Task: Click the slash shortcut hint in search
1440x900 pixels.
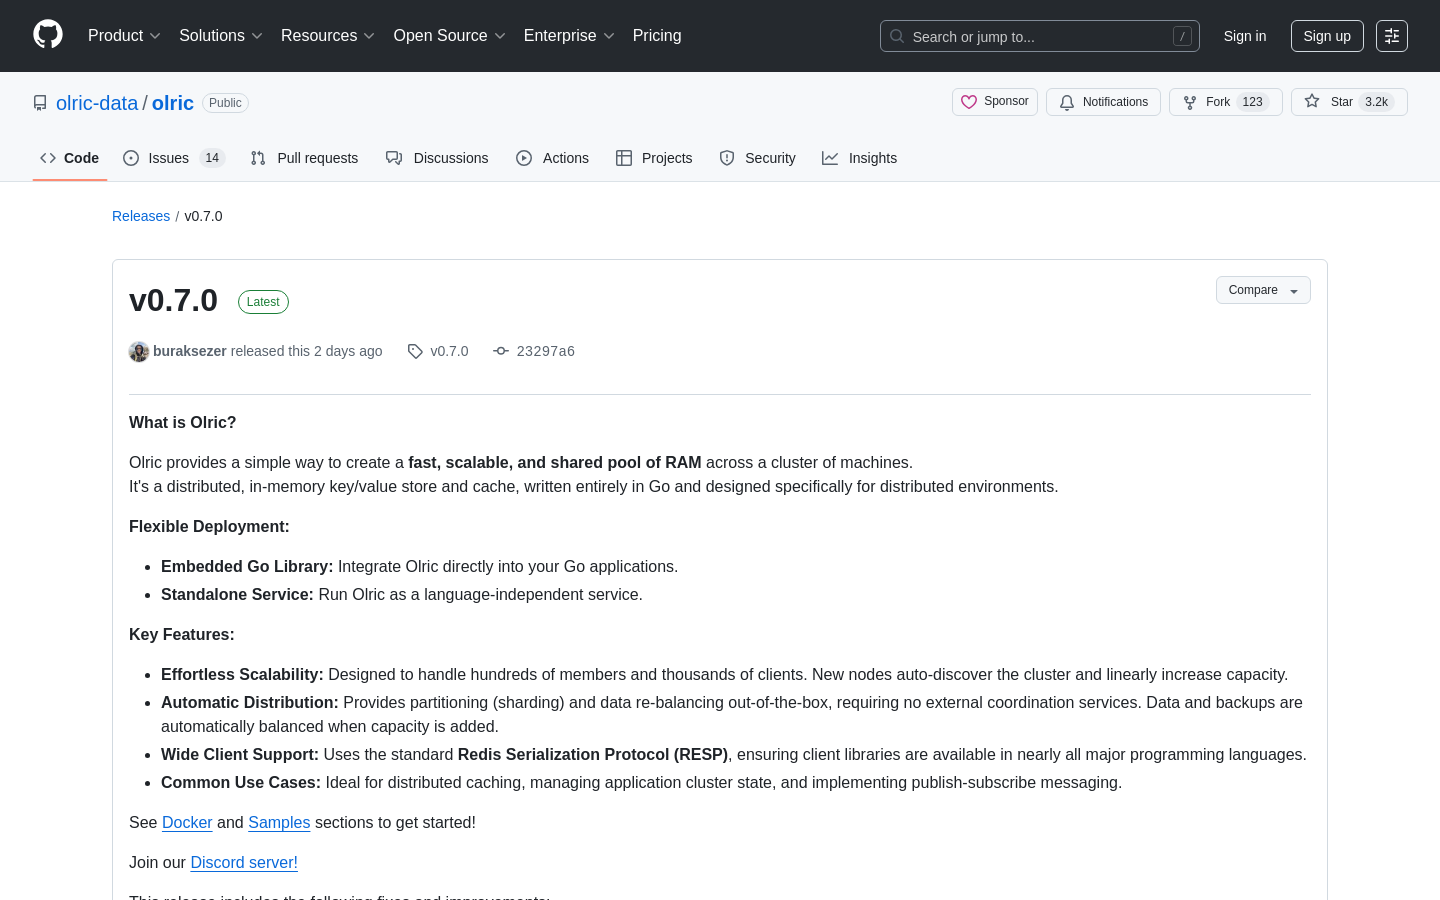Action: (1182, 36)
